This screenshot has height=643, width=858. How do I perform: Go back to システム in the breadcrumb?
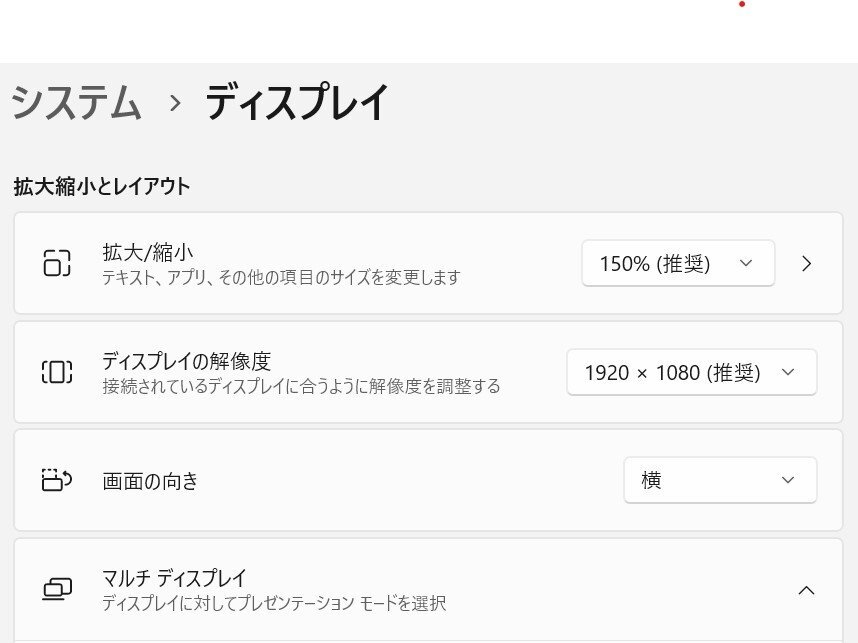pos(76,103)
